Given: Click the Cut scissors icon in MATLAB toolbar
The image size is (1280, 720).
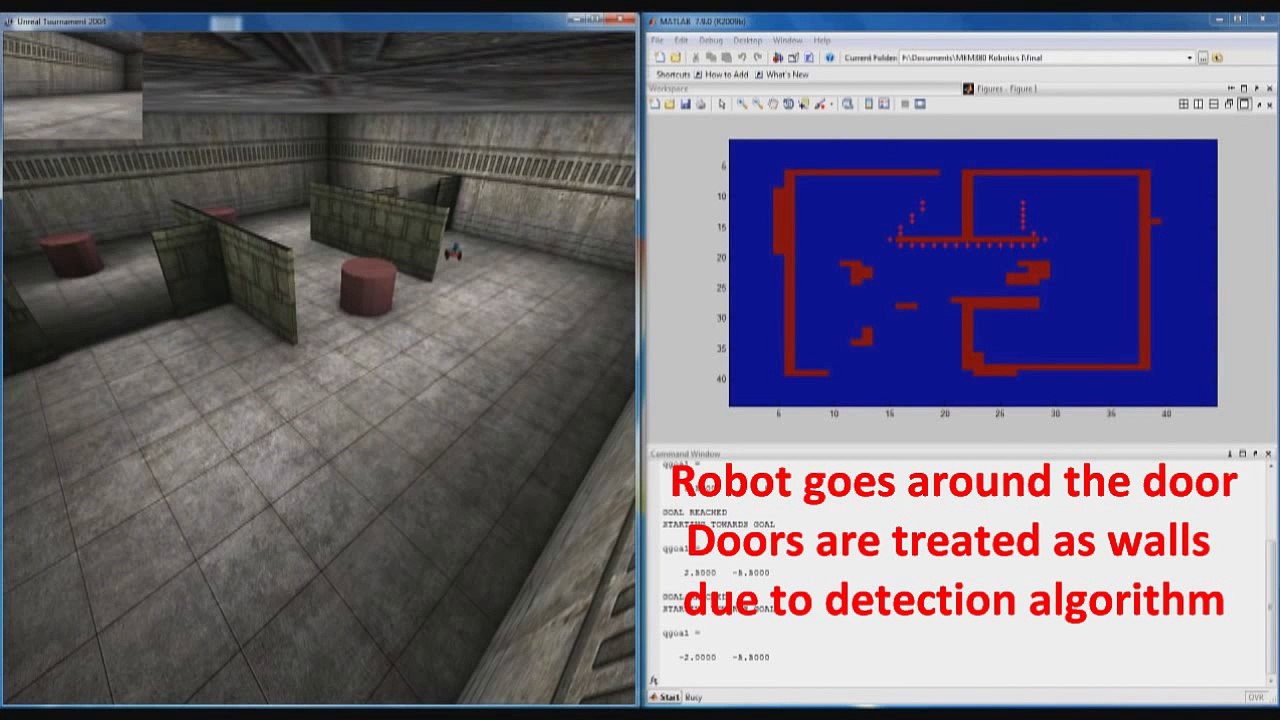Looking at the screenshot, I should pos(696,57).
